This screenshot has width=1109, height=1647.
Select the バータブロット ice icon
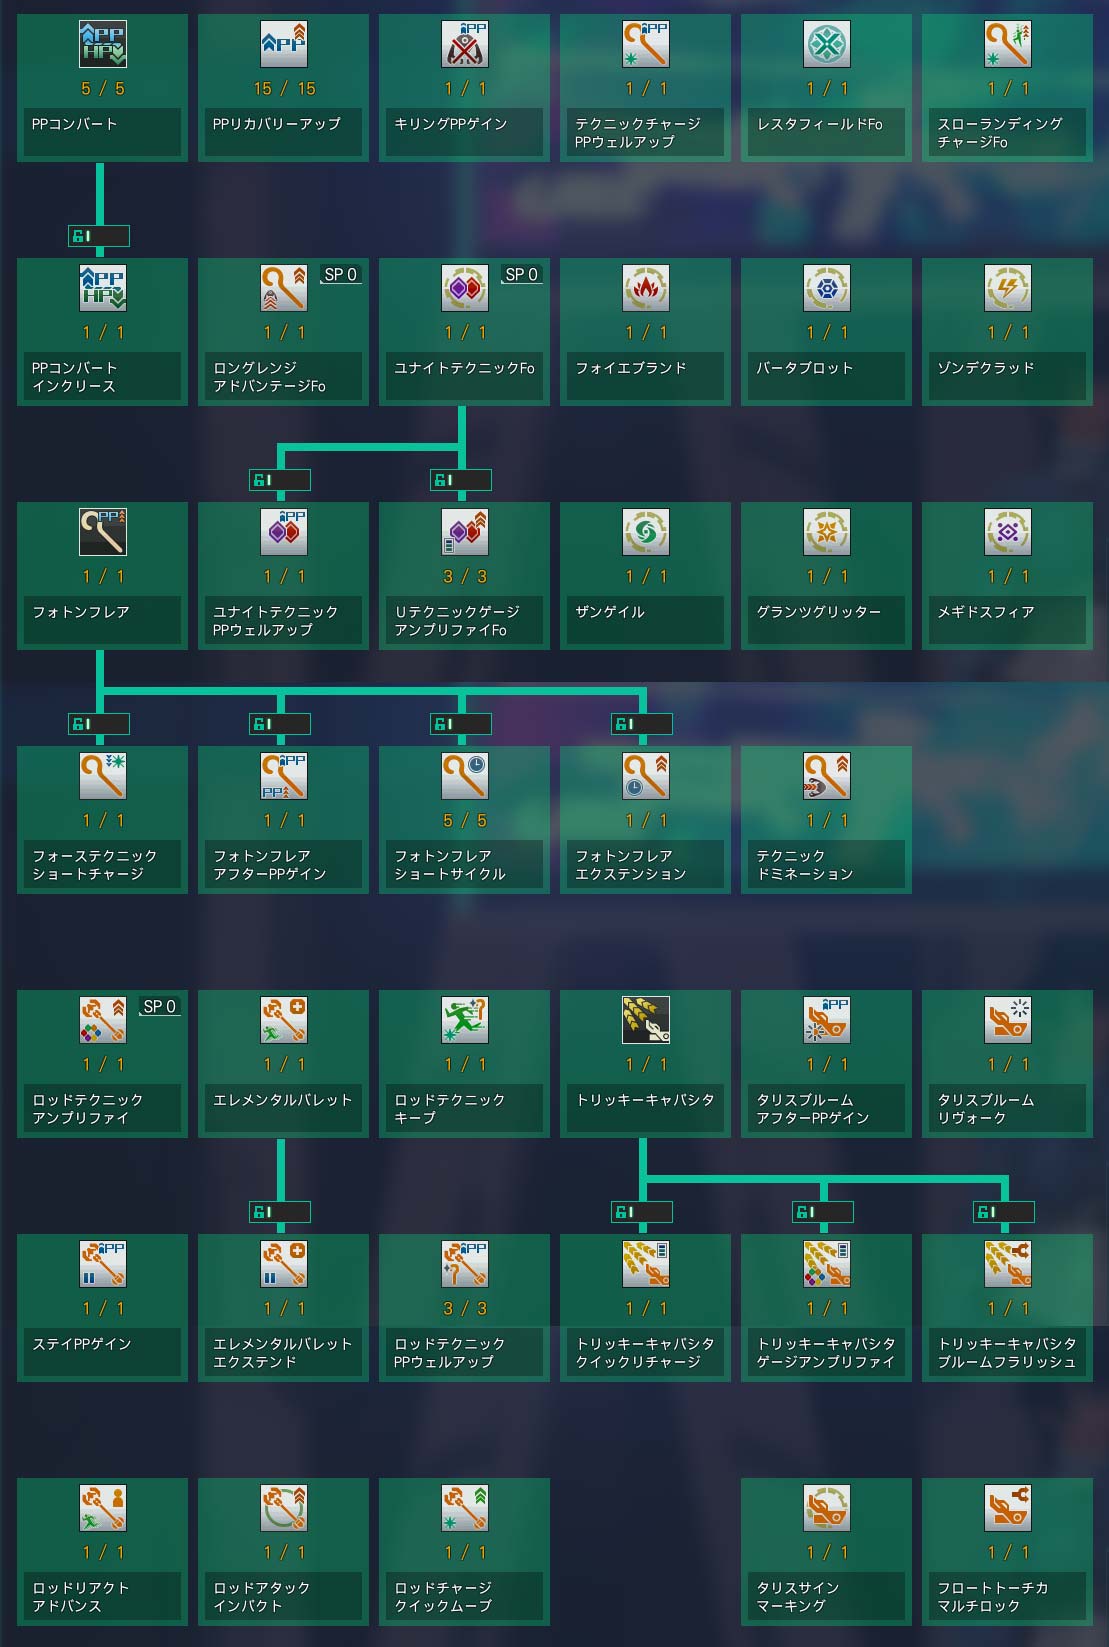click(826, 288)
